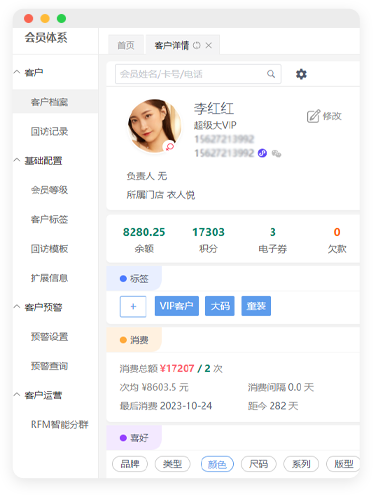373x495 pixels.
Task: Click the 次均 ¥8603.5 元 text
Action: tap(154, 387)
